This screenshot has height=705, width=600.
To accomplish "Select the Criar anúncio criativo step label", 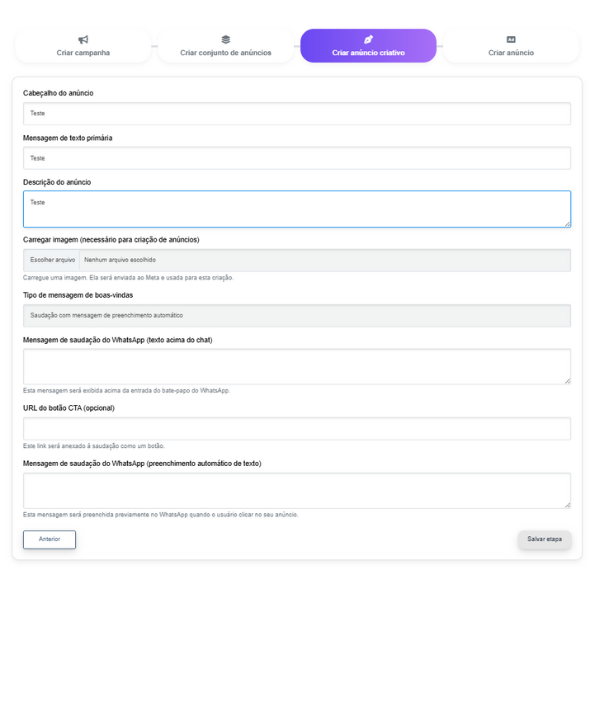I will [x=368, y=53].
